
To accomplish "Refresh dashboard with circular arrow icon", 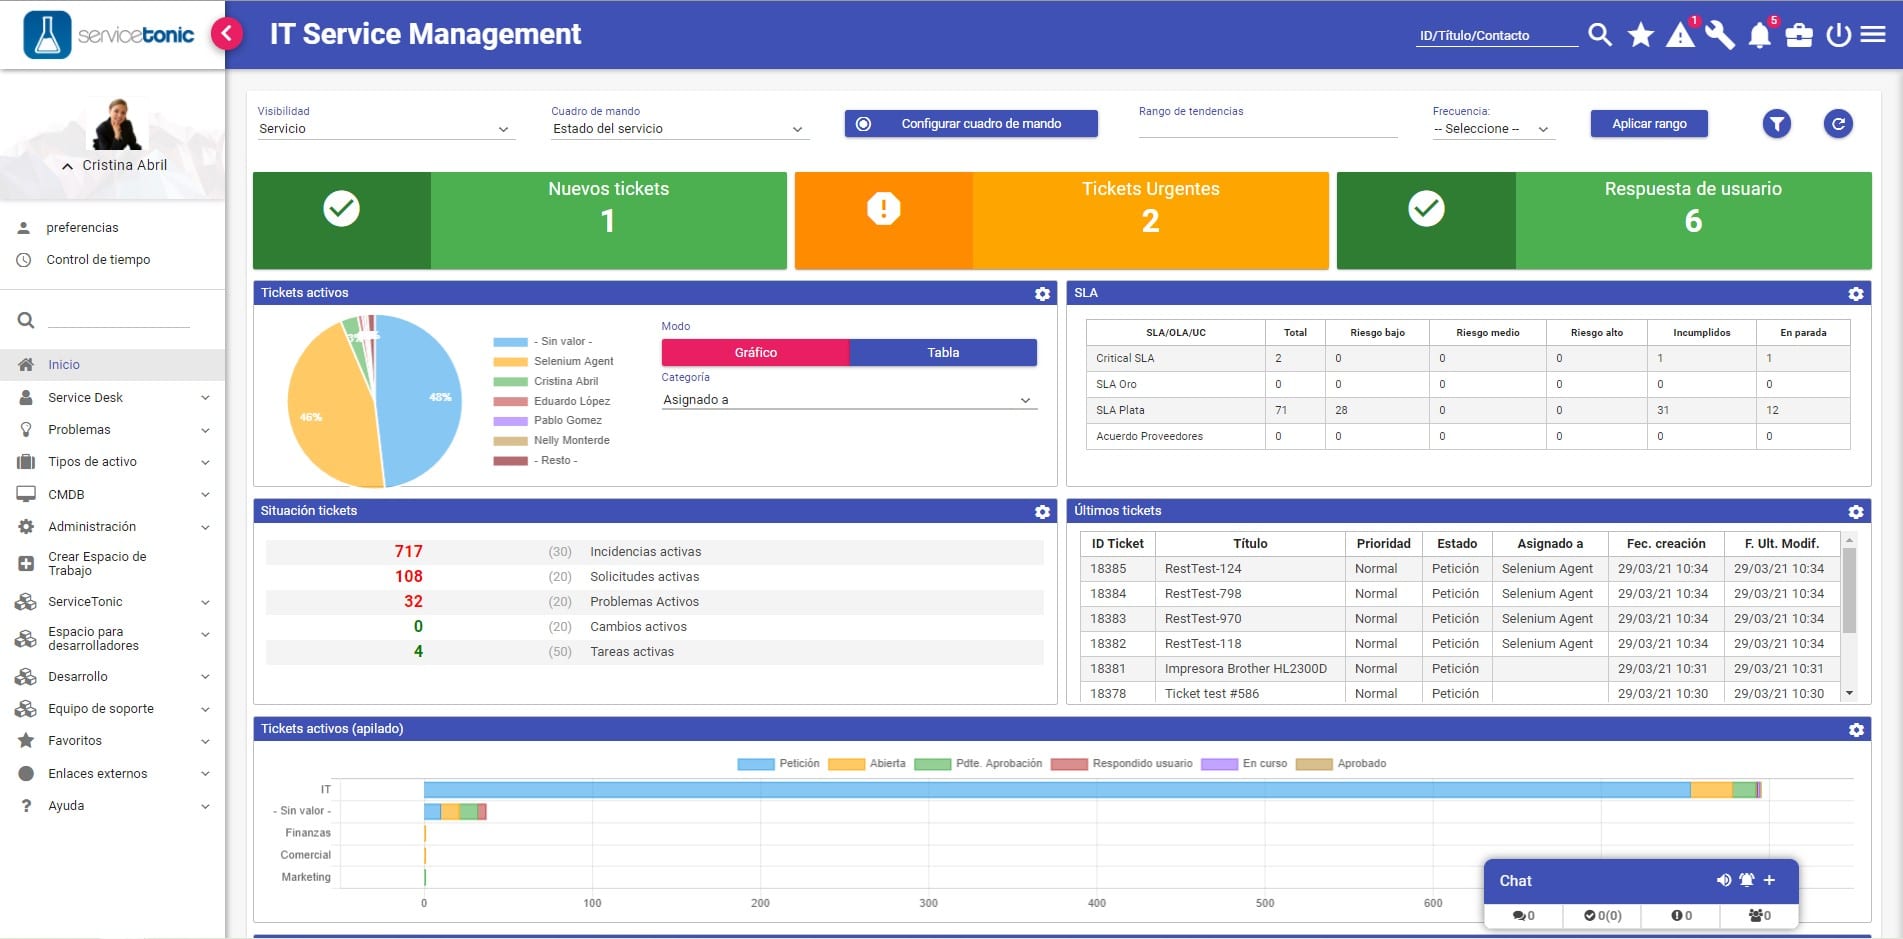I will [x=1838, y=124].
